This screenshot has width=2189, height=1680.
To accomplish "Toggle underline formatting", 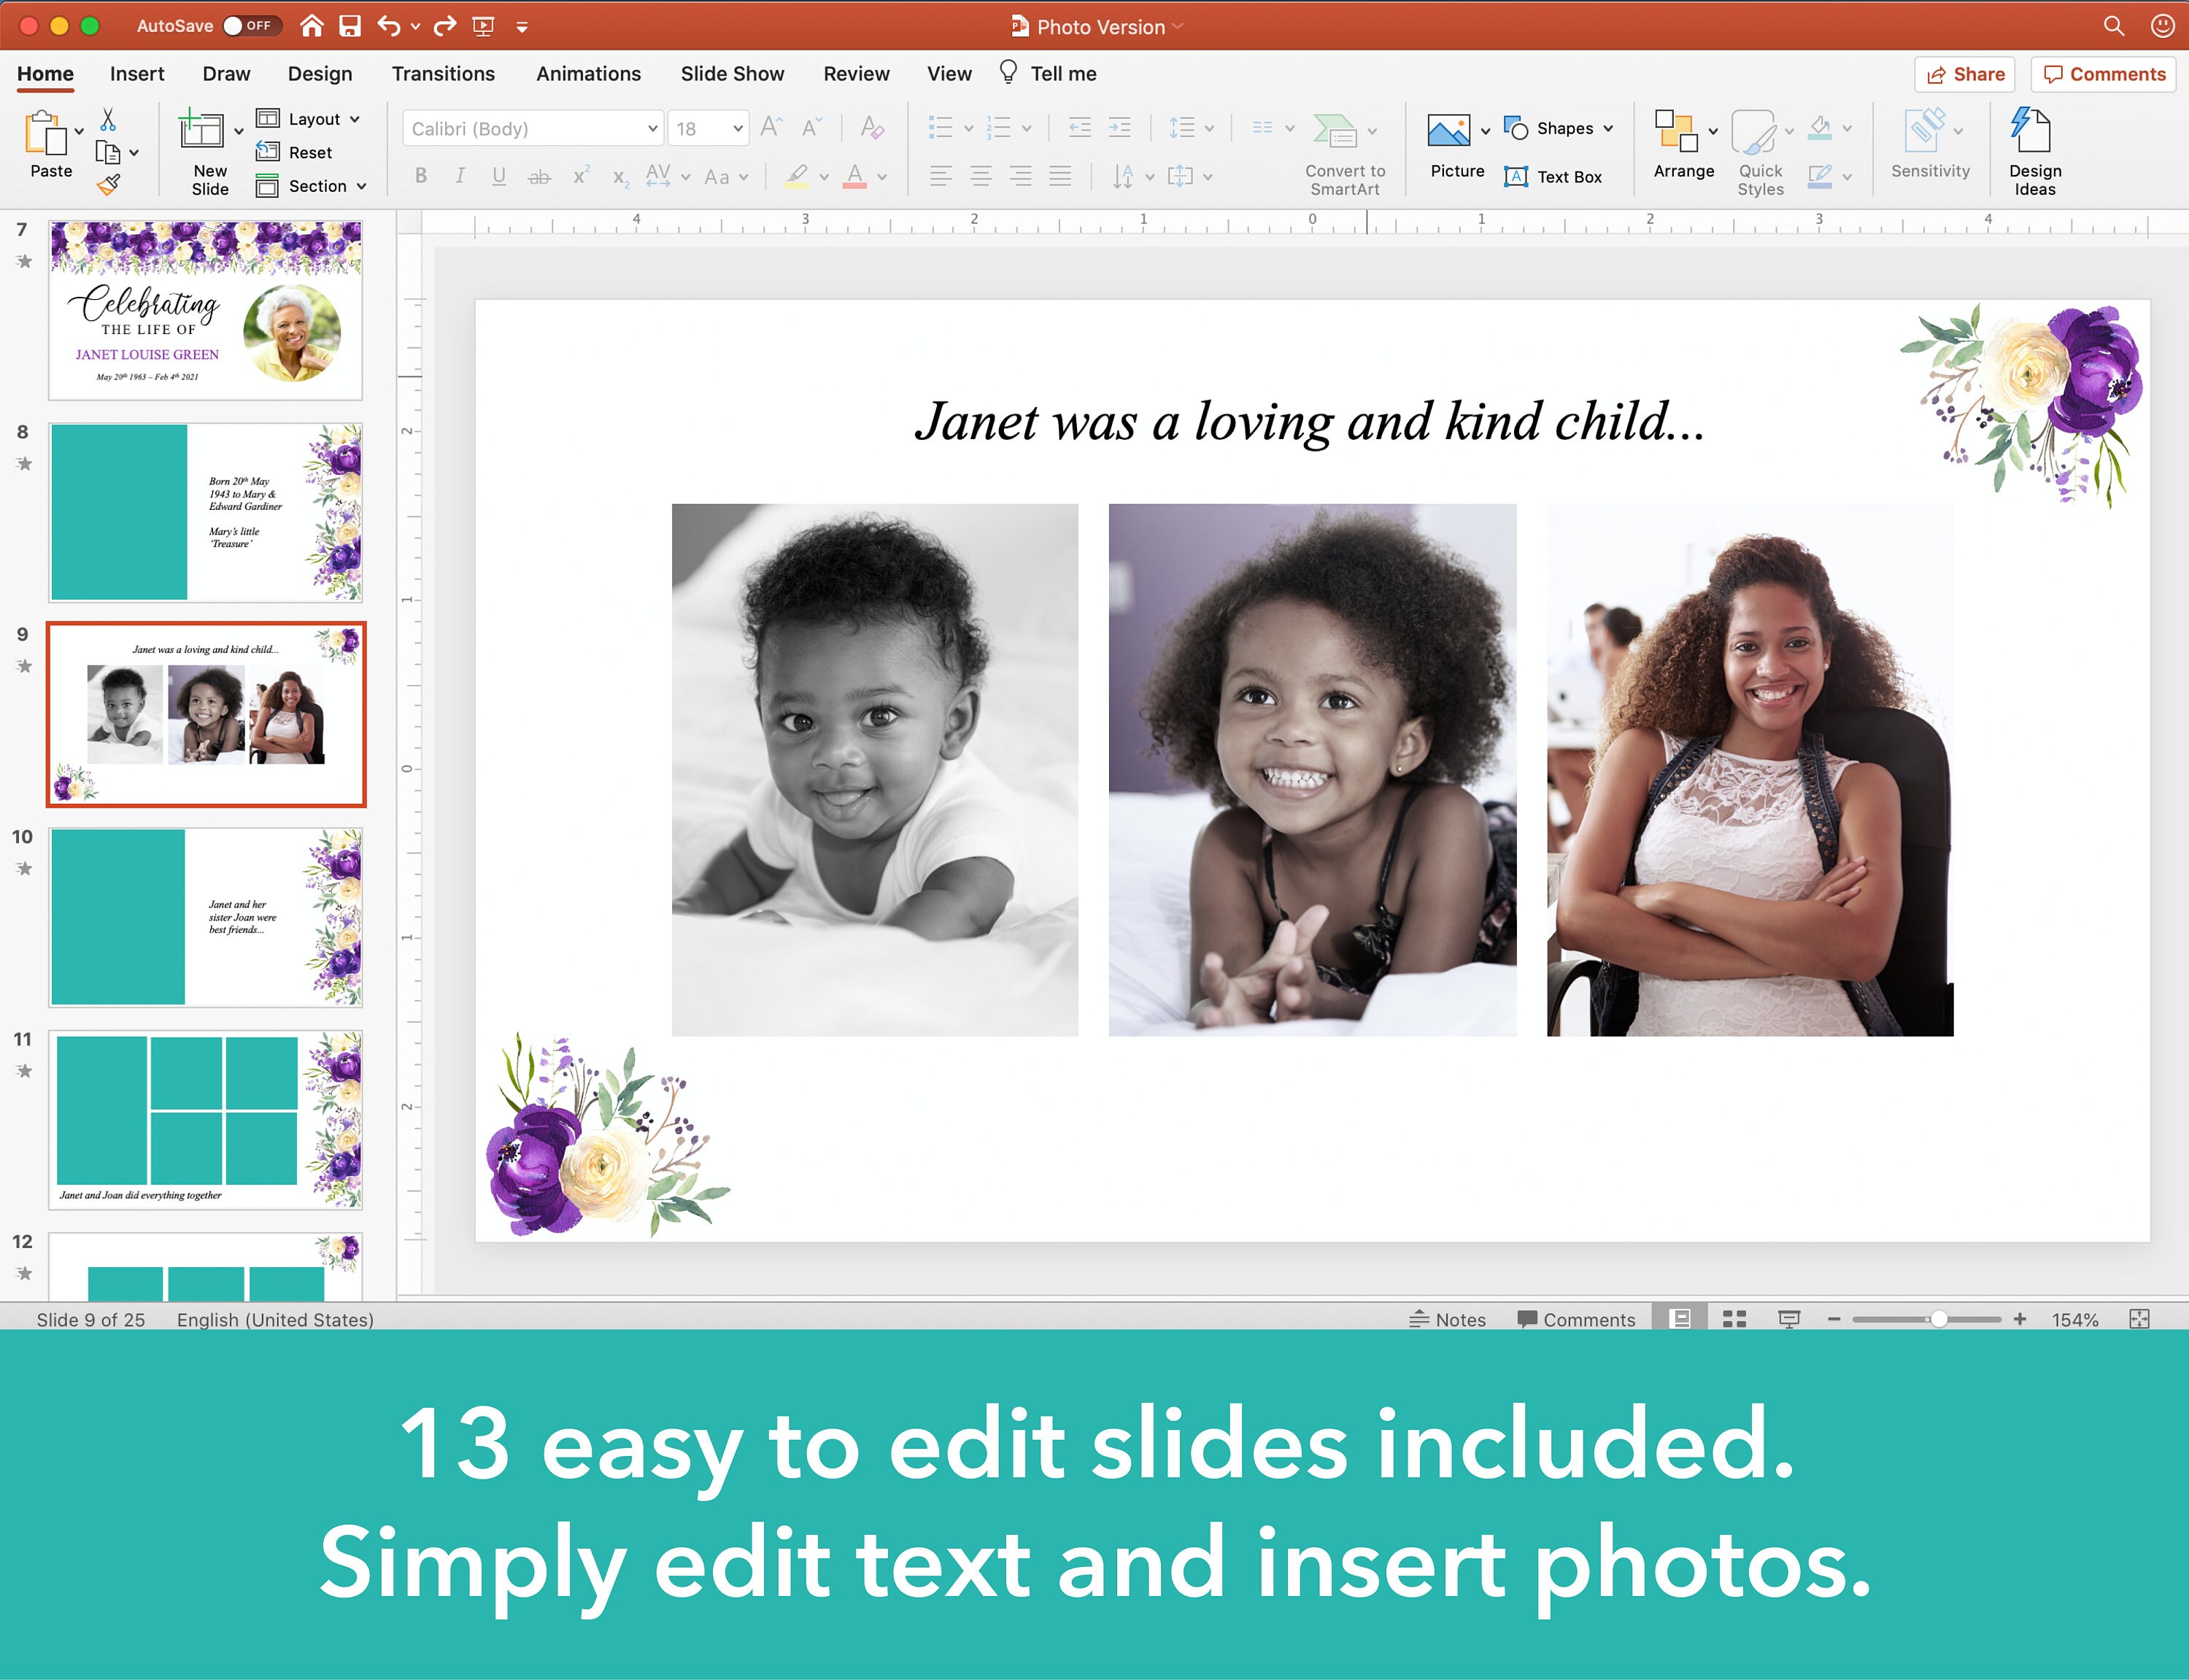I will click(498, 176).
